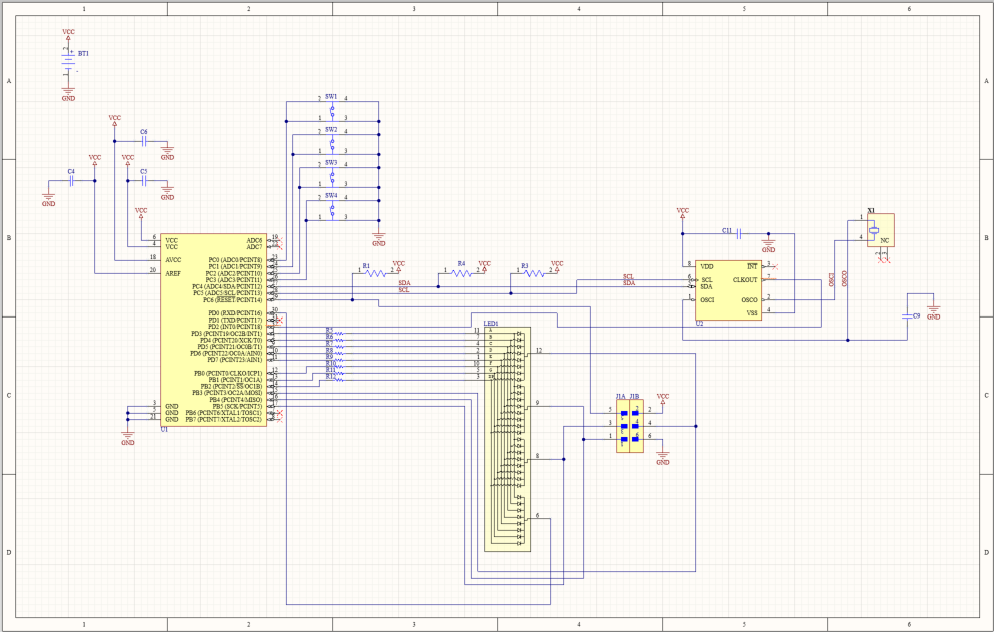Click ADC6 pin name on U1
This screenshot has width=994, height=632.
click(x=254, y=240)
